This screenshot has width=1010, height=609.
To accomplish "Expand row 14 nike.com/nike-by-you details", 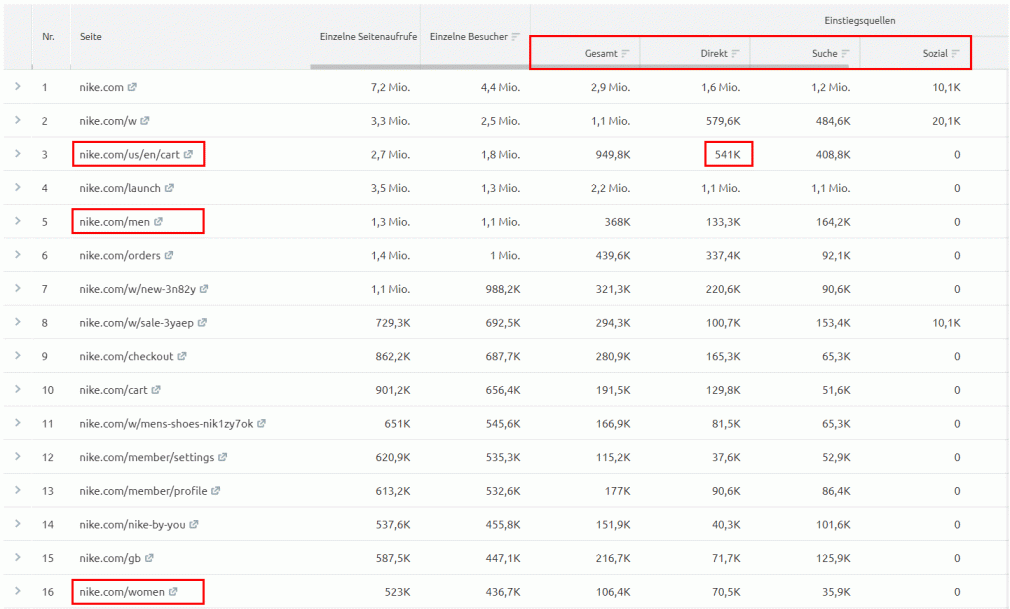I will tap(18, 523).
